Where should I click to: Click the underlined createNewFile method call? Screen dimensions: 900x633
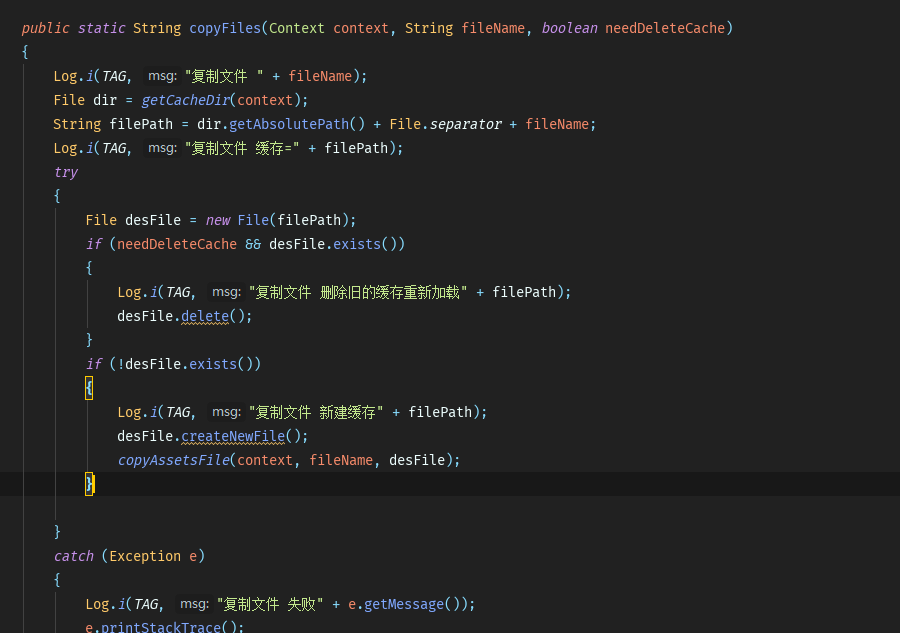pos(232,435)
